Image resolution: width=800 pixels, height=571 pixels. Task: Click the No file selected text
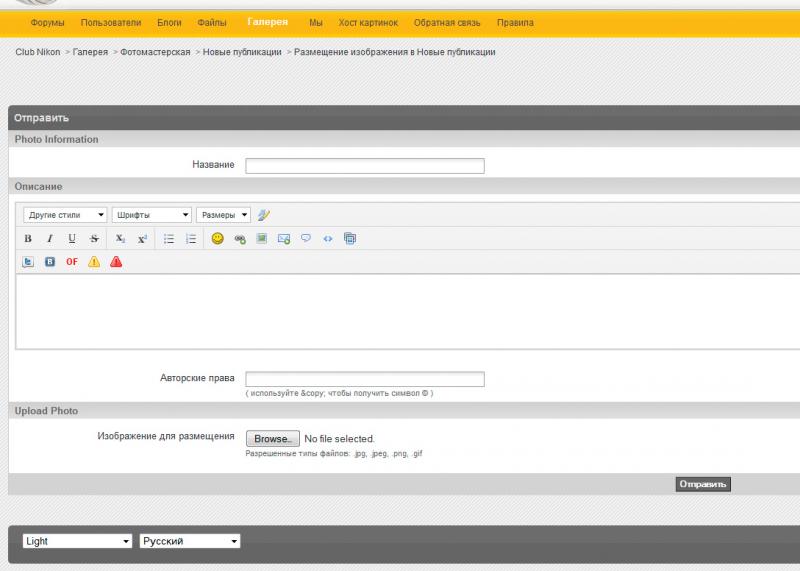[339, 439]
